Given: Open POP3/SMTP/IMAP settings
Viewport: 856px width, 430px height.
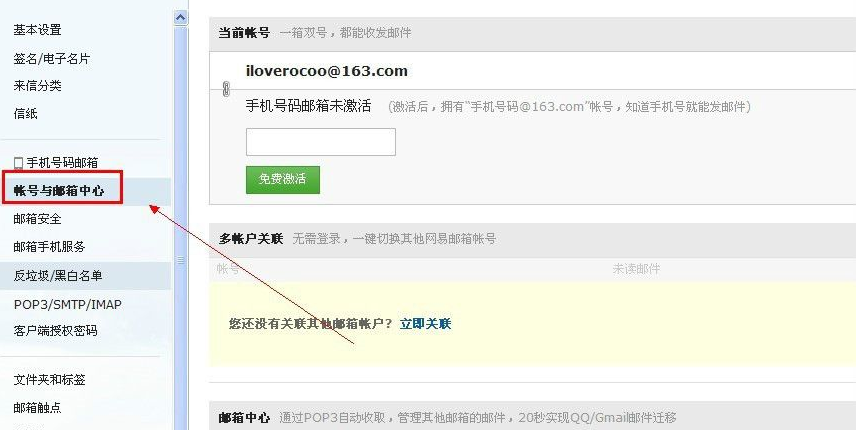Looking at the screenshot, I should pos(68,304).
